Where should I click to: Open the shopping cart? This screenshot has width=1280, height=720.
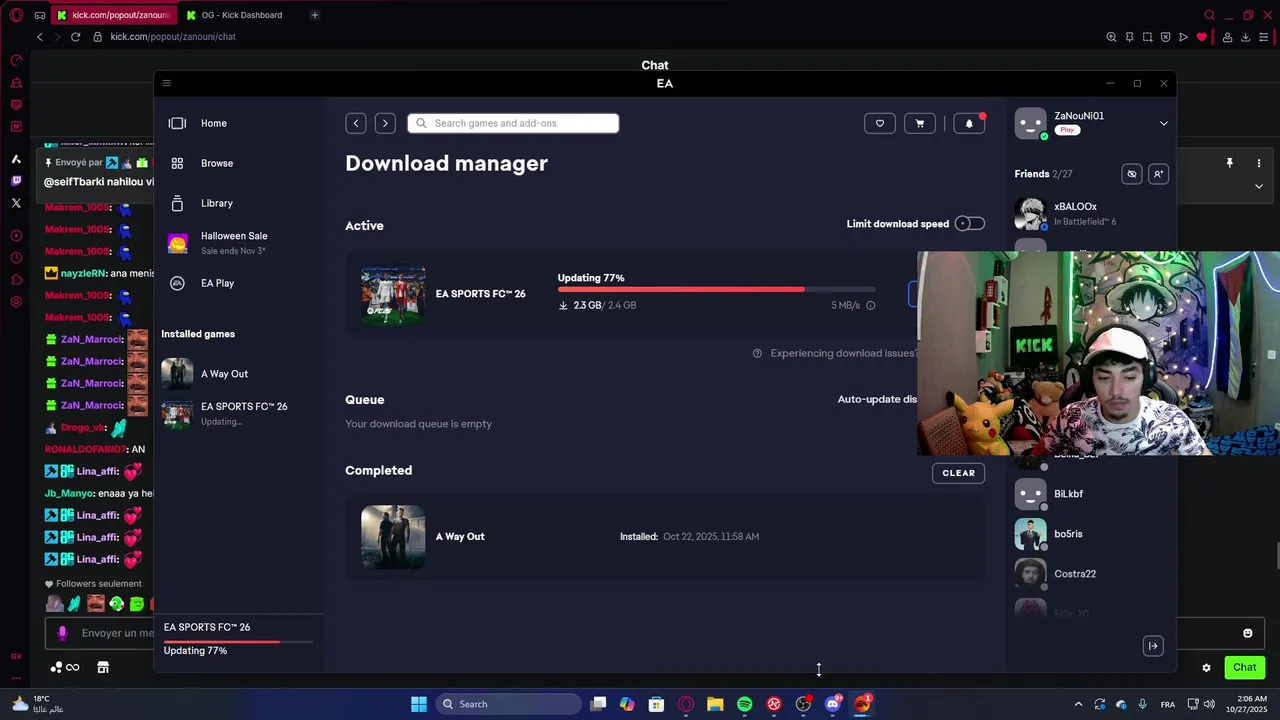tap(920, 123)
